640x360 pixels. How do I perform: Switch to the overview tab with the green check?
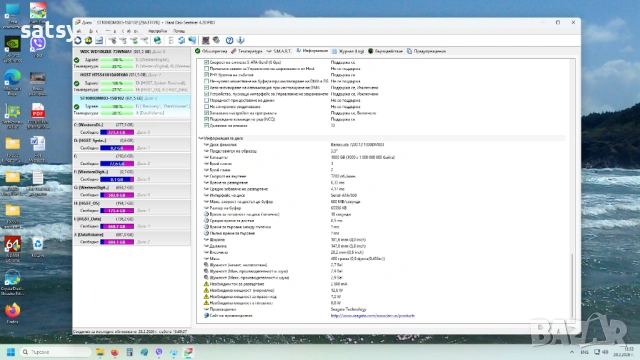pyautogui.click(x=211, y=51)
